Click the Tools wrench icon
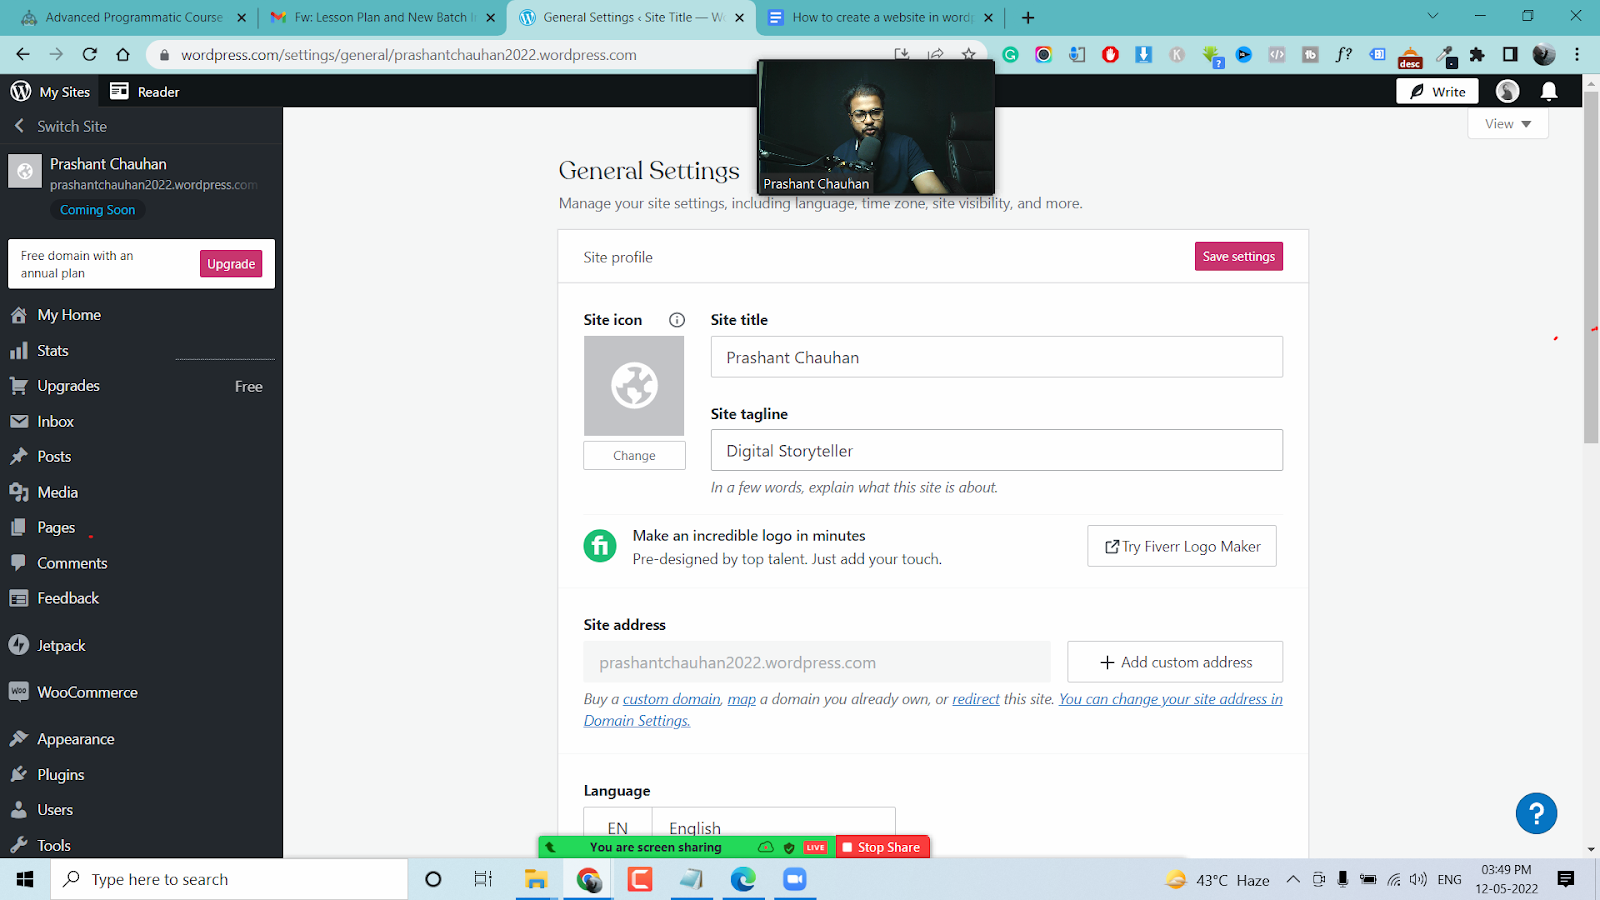 19,845
